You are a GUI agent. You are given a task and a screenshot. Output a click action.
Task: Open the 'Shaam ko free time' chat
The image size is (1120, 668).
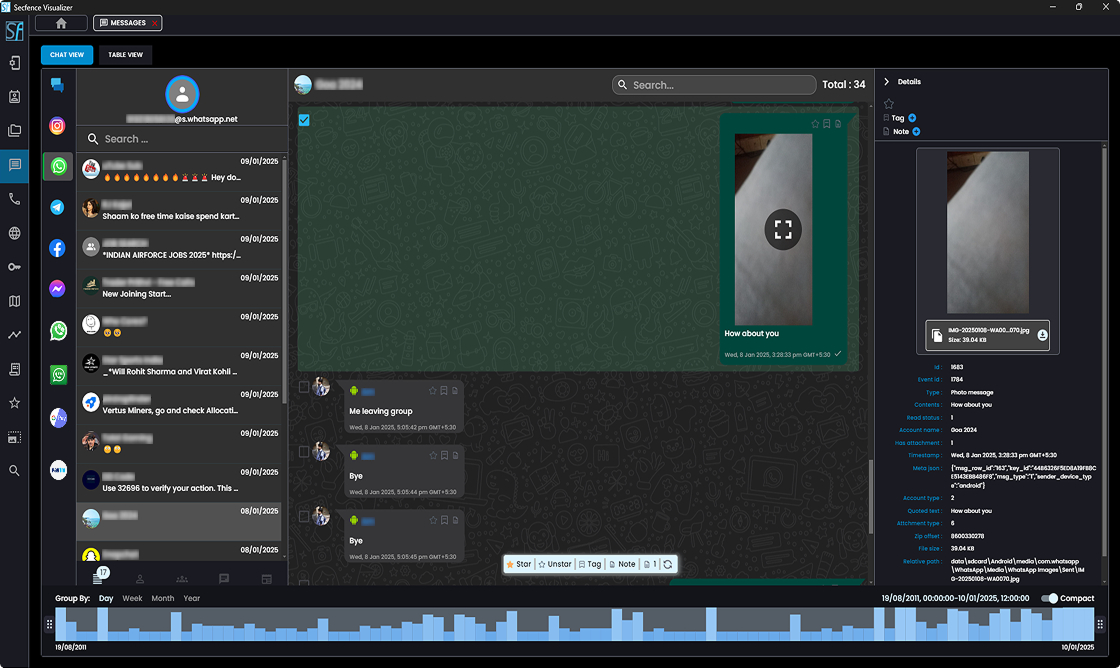pyautogui.click(x=179, y=210)
